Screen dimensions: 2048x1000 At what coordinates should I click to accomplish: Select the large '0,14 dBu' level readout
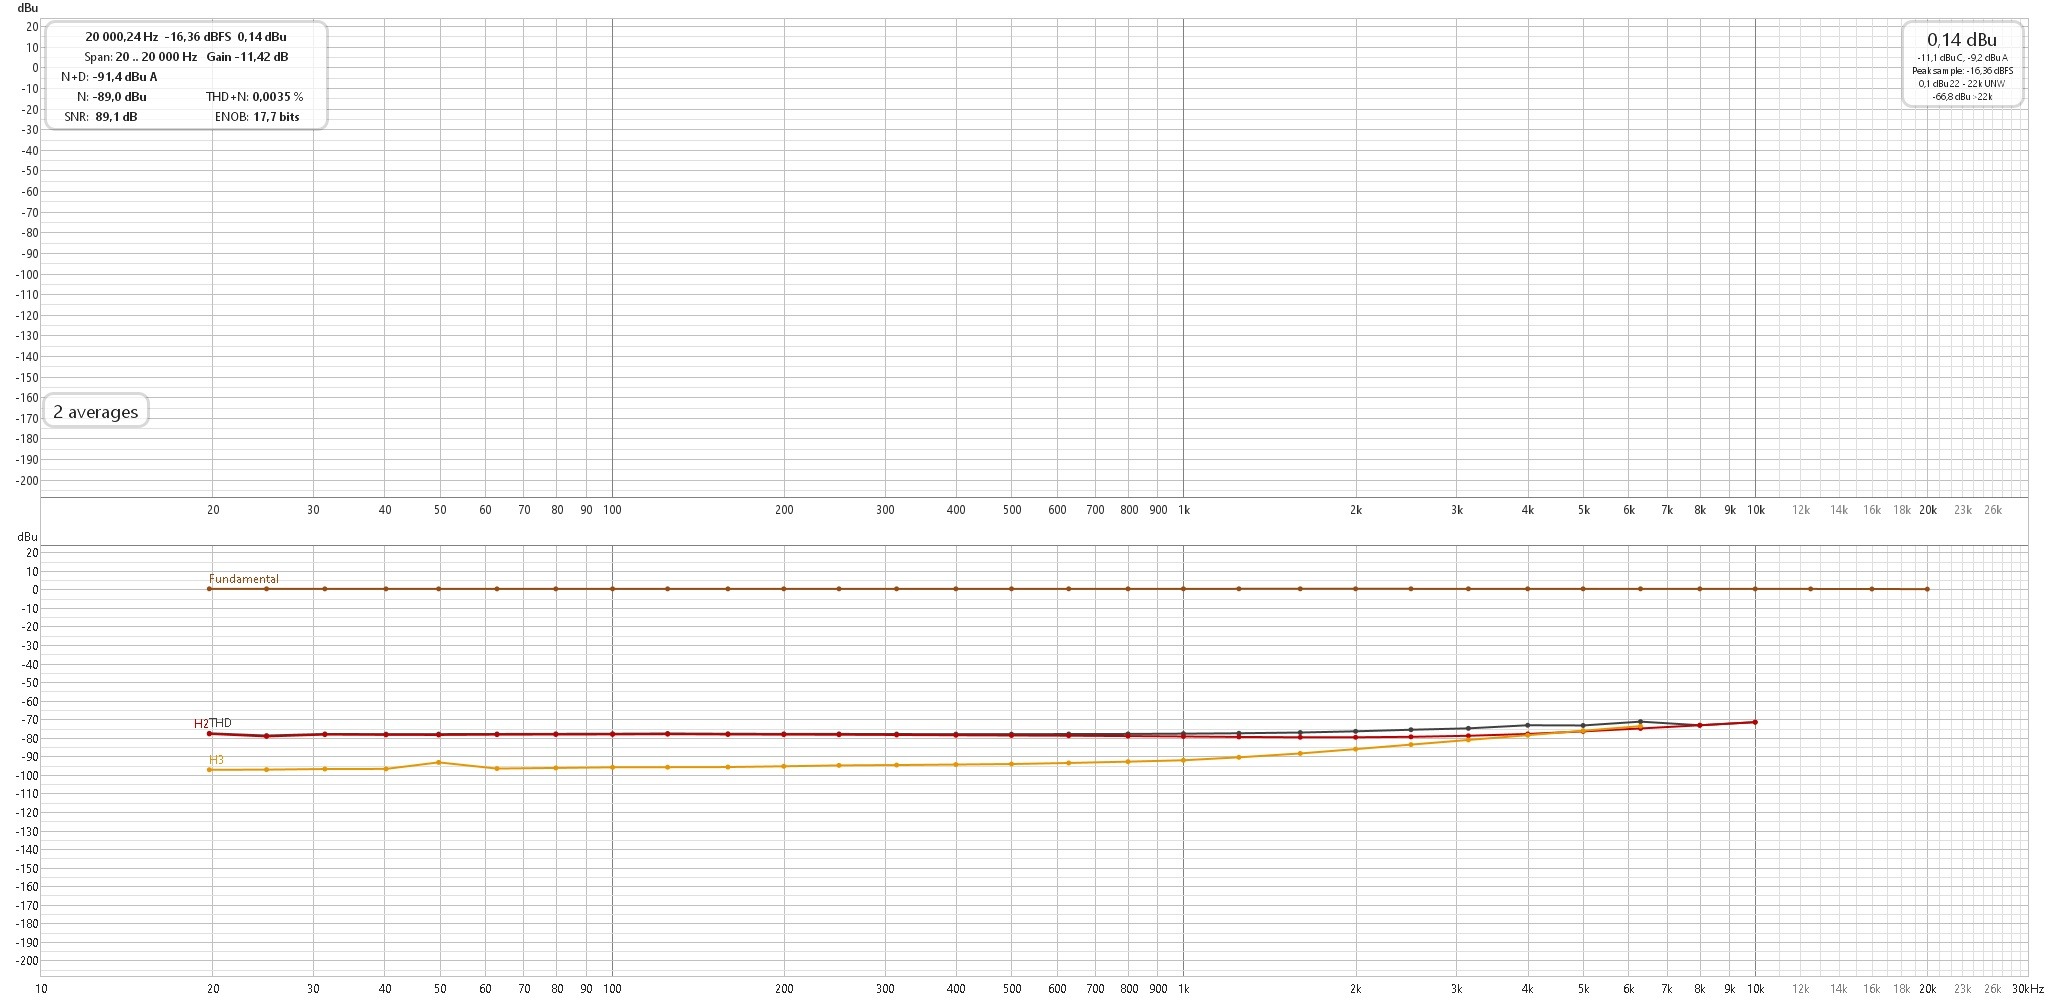(x=1962, y=39)
